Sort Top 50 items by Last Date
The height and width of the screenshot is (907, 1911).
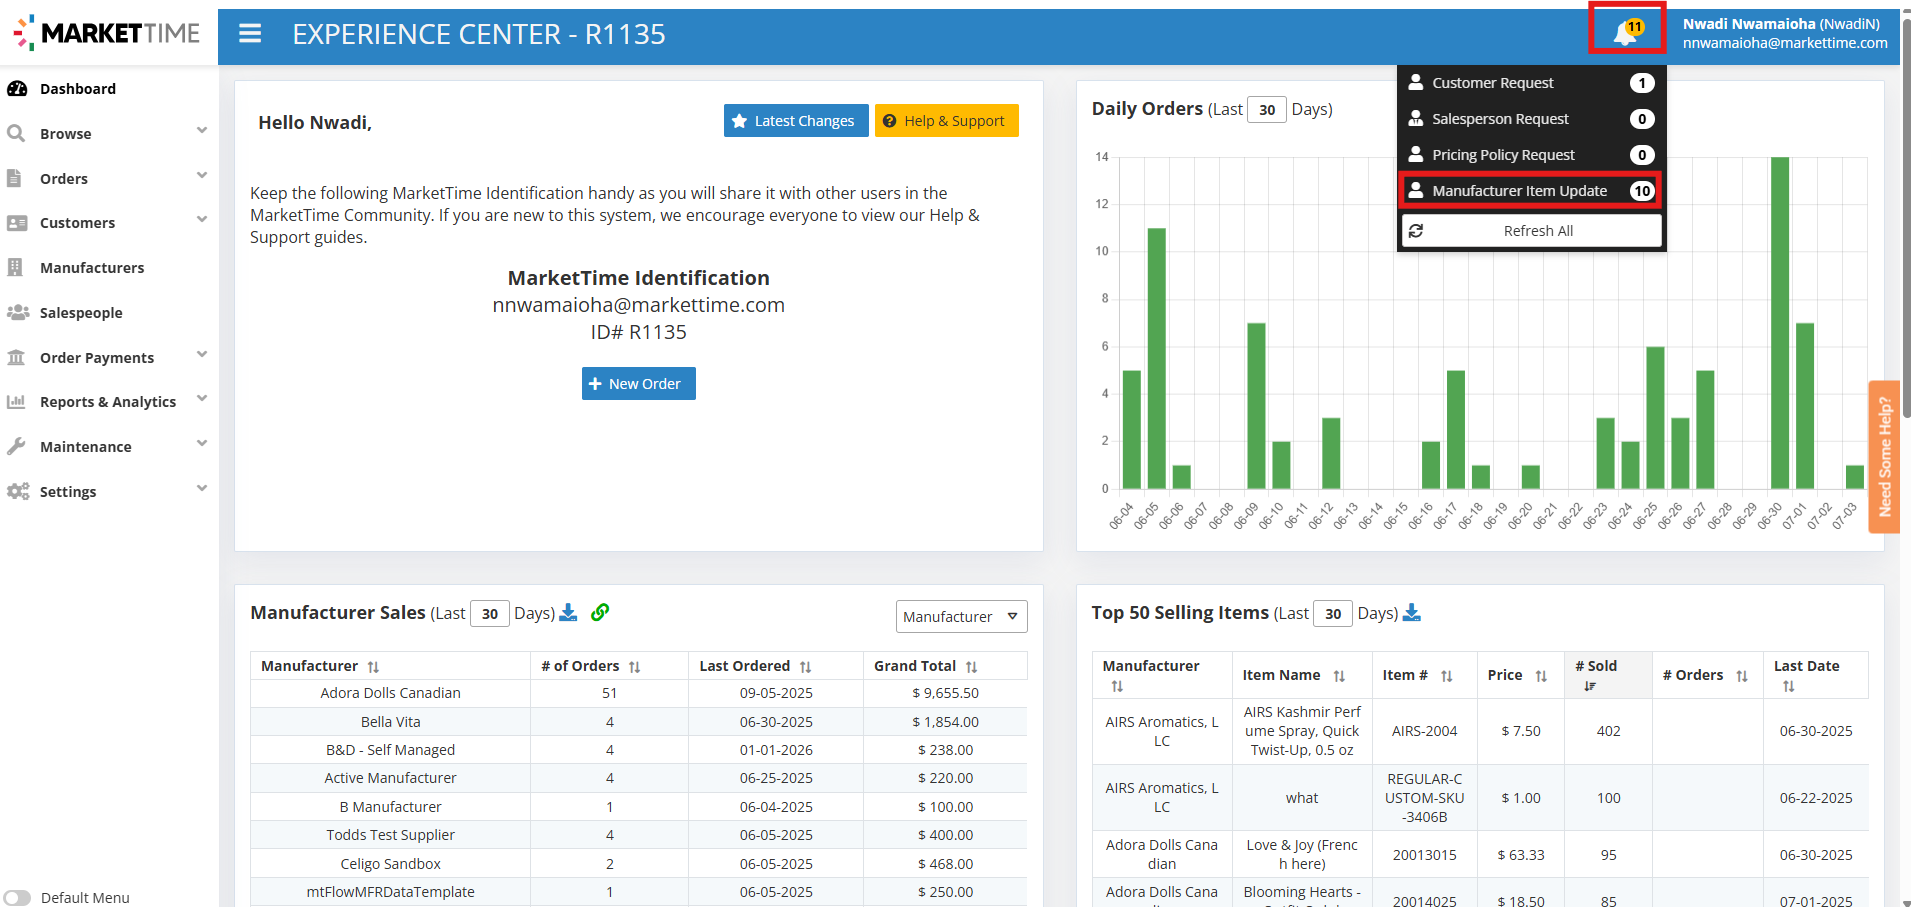coord(1788,686)
